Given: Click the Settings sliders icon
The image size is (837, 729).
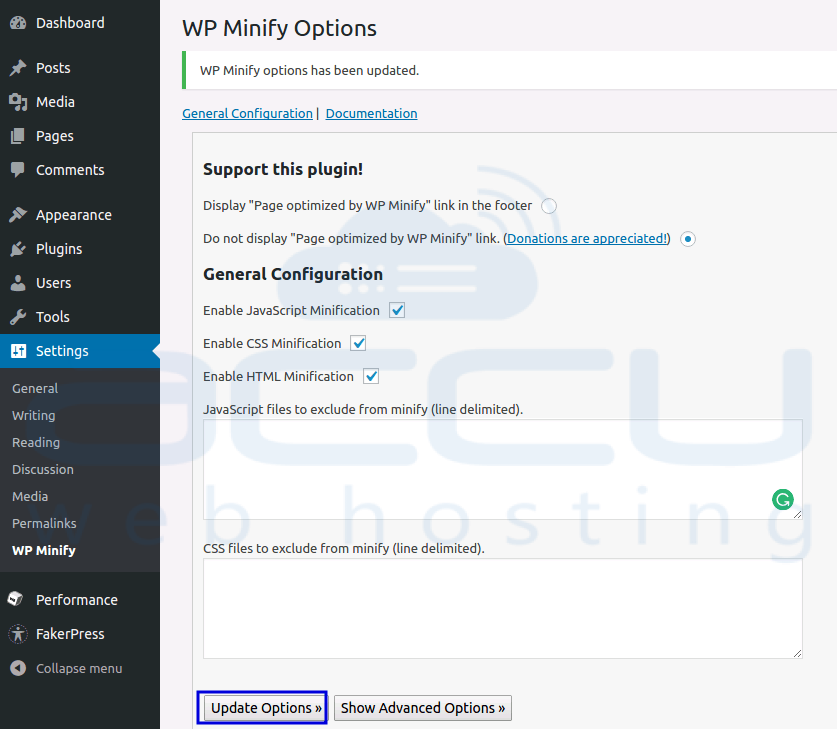Looking at the screenshot, I should [x=18, y=351].
